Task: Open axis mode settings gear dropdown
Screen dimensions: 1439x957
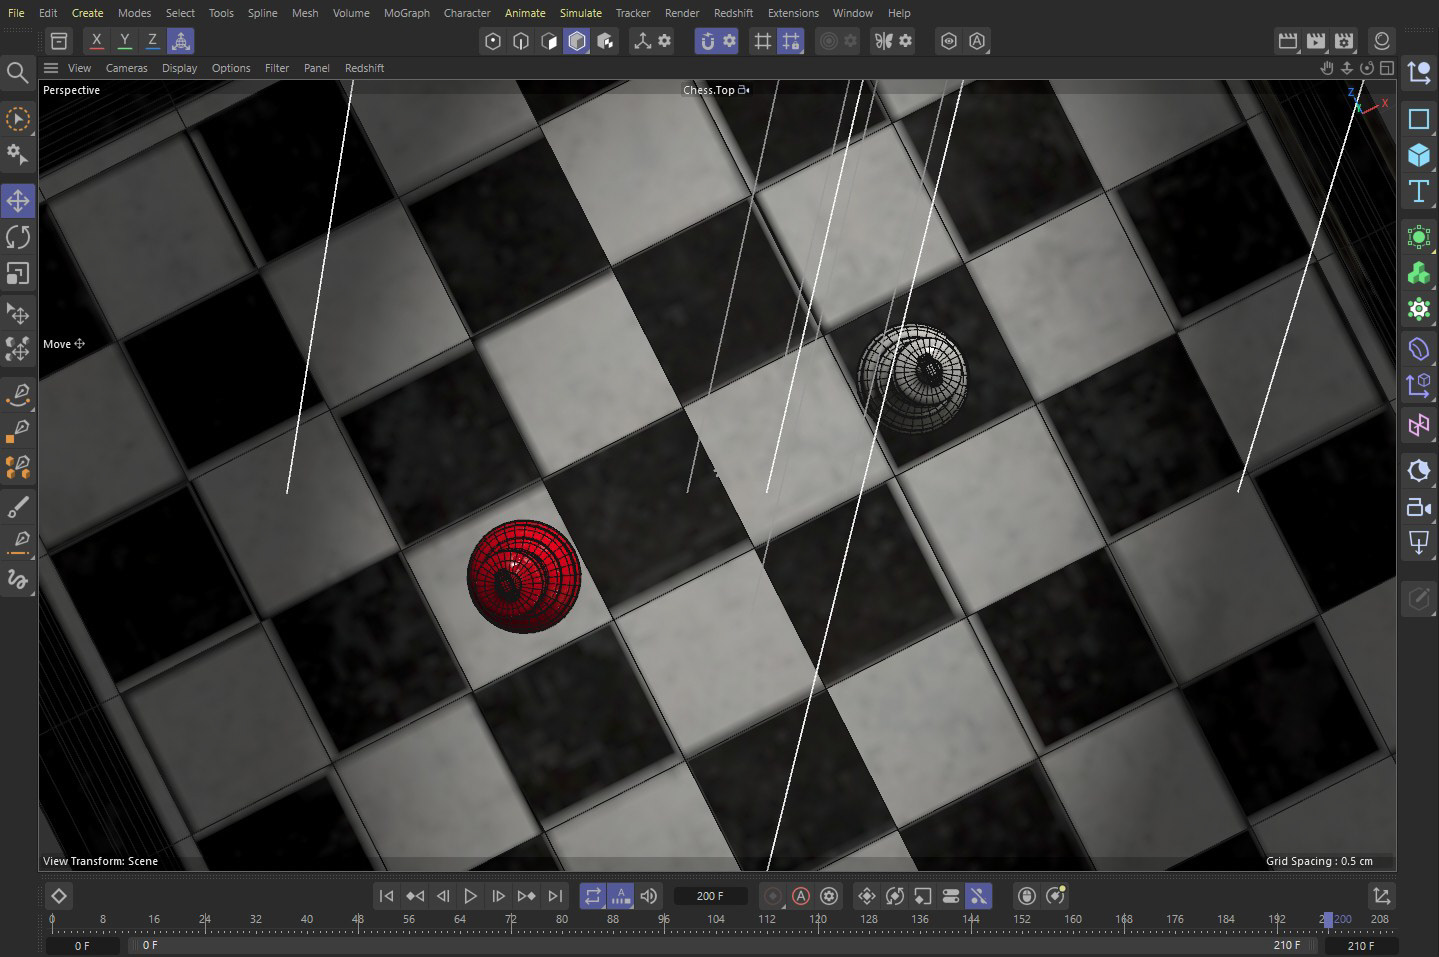Action: 665,41
